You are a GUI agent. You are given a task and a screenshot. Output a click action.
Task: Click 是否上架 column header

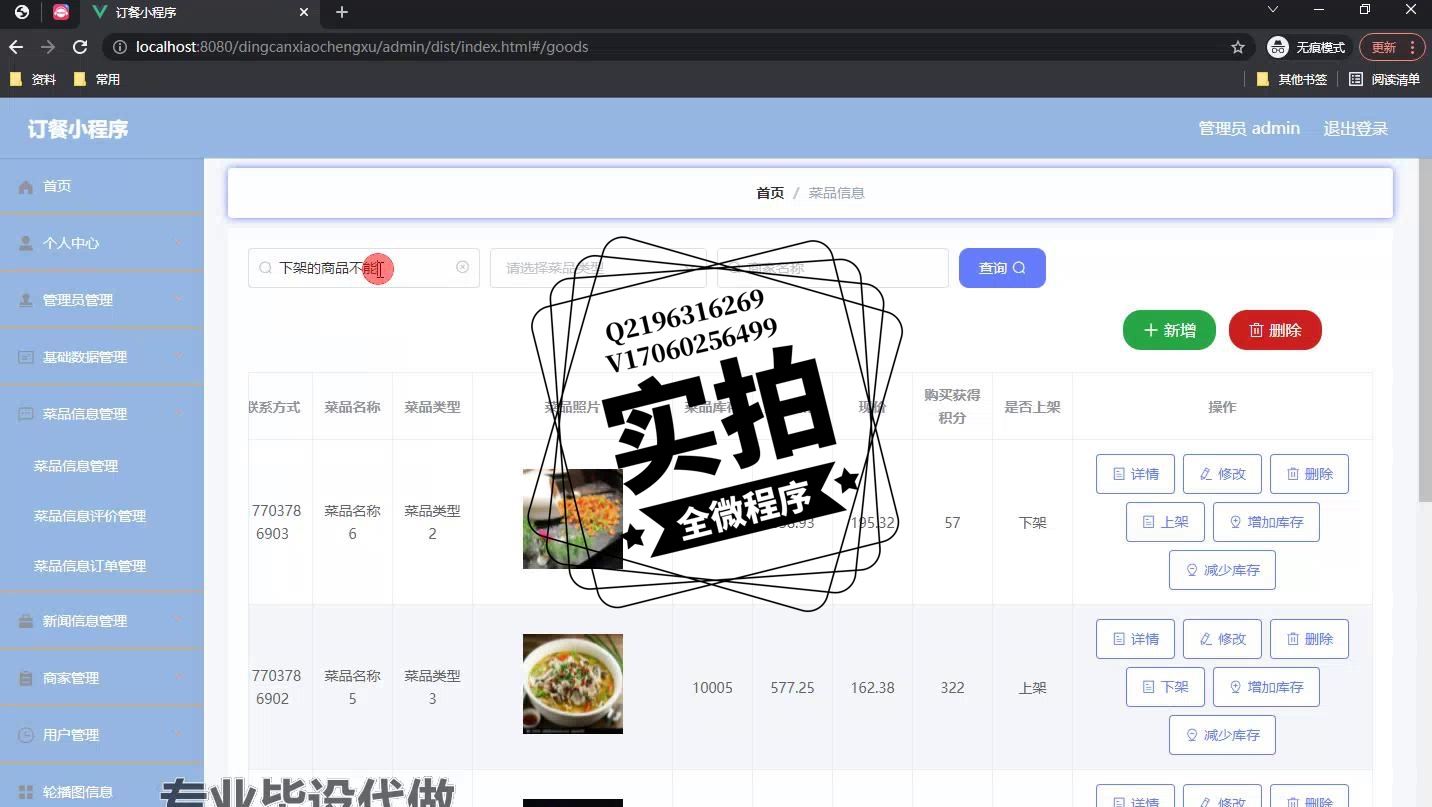[x=1032, y=407]
